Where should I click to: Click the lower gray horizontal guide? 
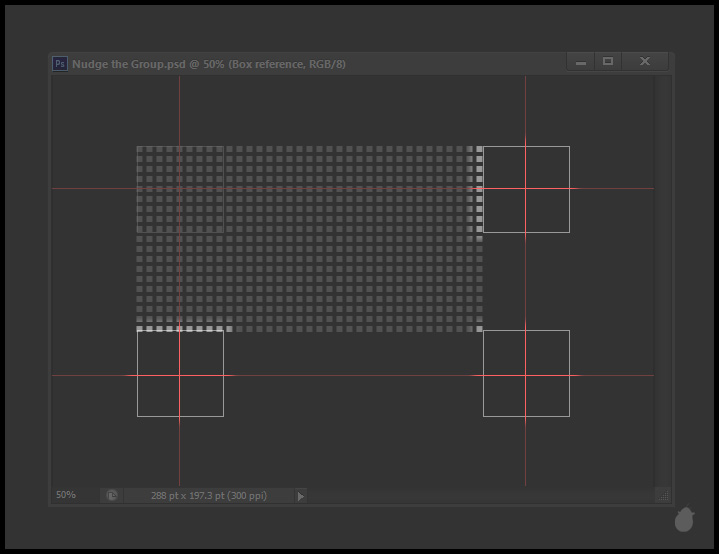tap(350, 375)
